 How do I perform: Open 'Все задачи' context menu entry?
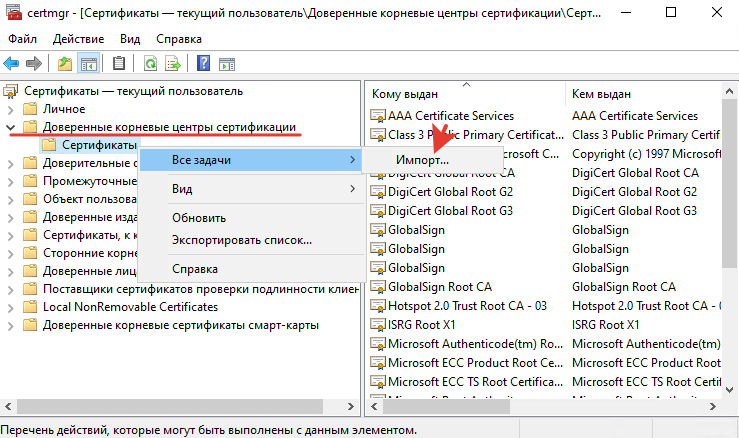tap(251, 160)
